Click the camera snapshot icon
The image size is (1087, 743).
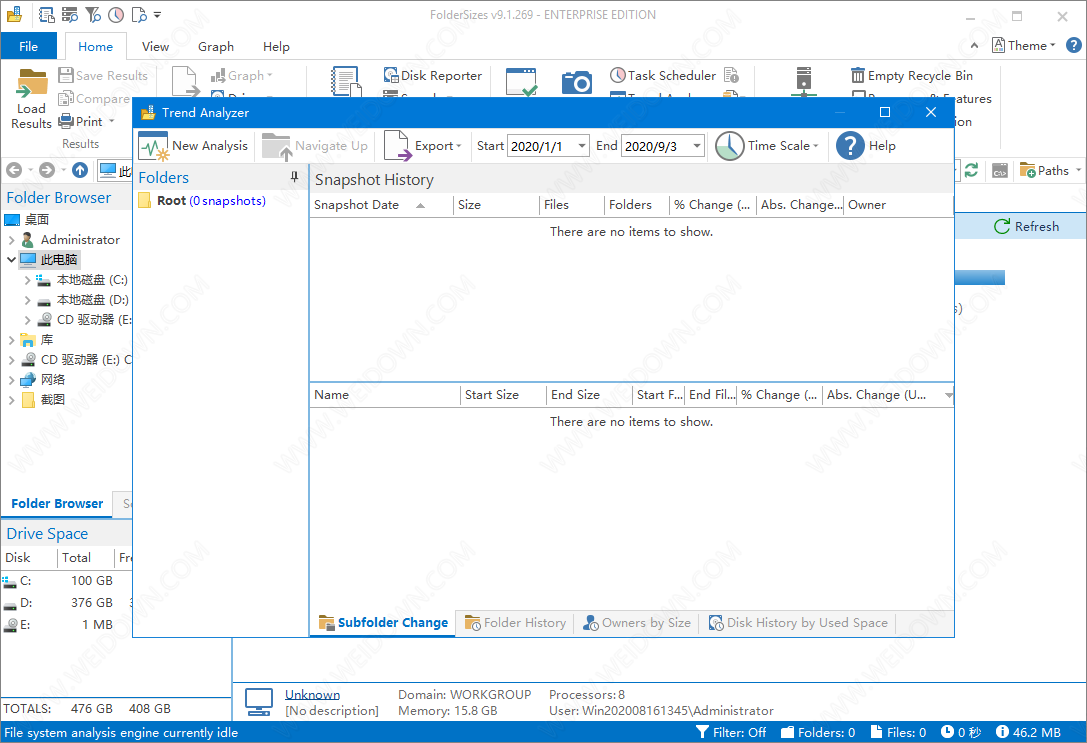click(x=576, y=82)
